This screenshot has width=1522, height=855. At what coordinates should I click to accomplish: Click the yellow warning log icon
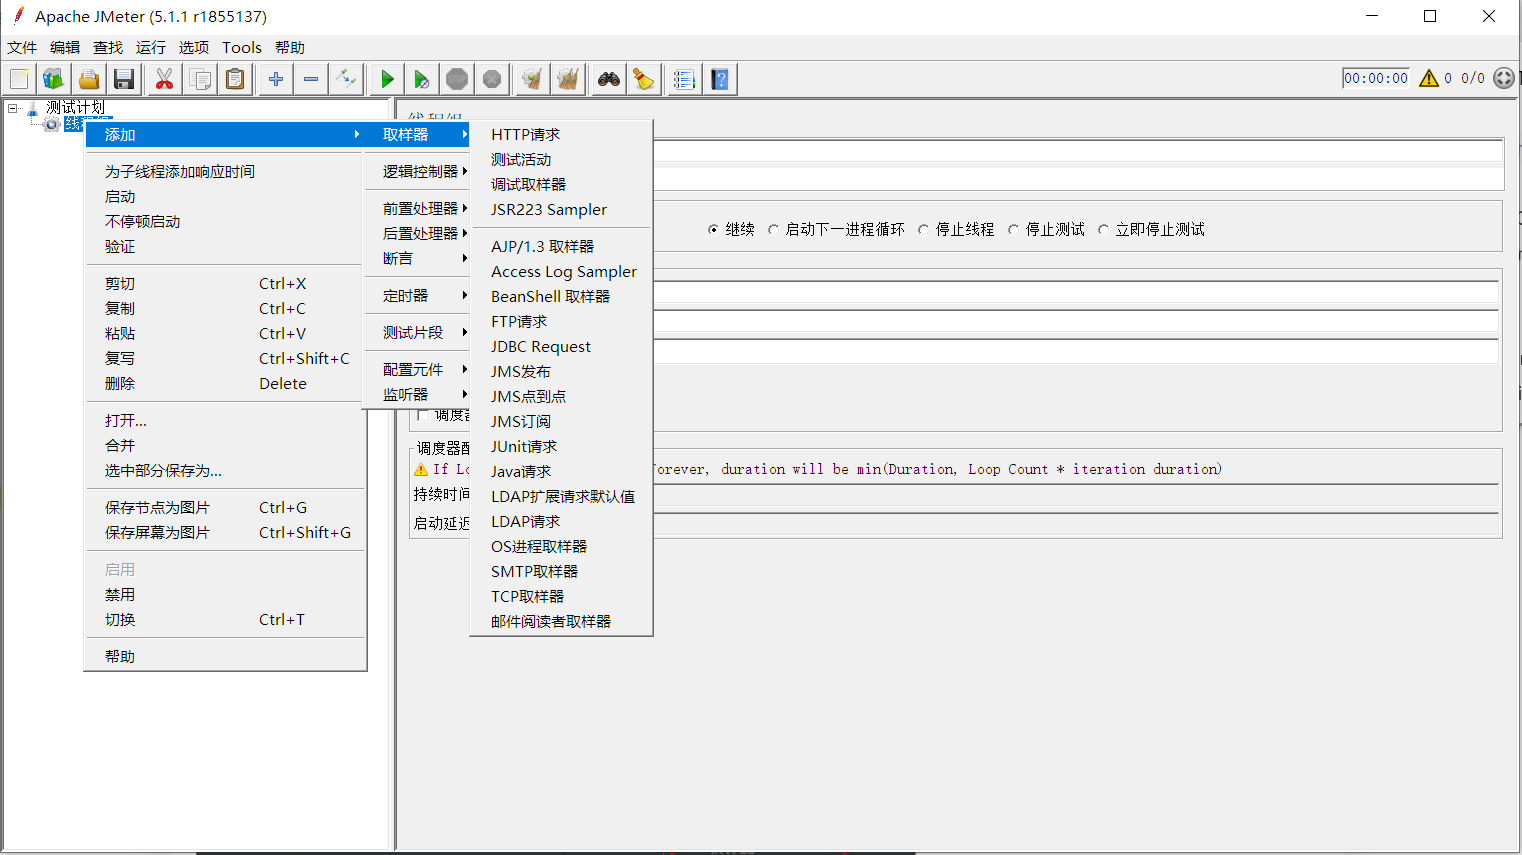click(x=1429, y=78)
